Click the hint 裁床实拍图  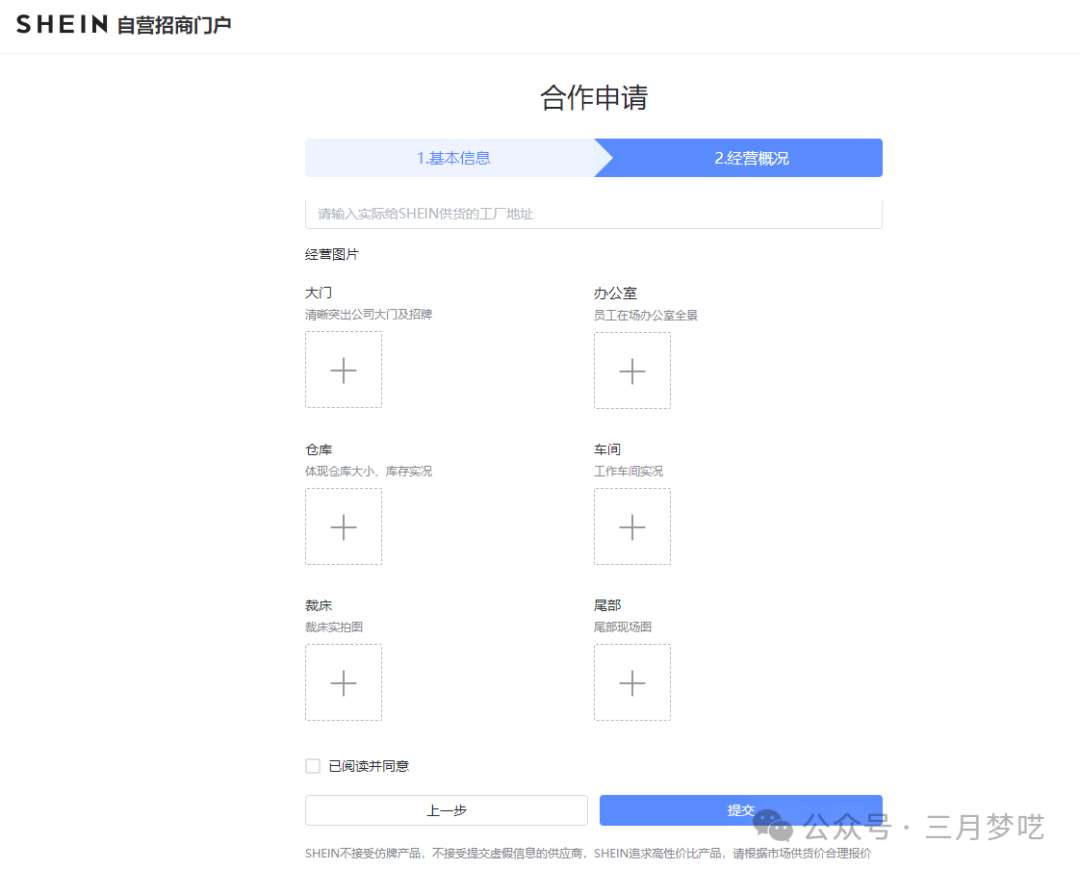point(334,627)
